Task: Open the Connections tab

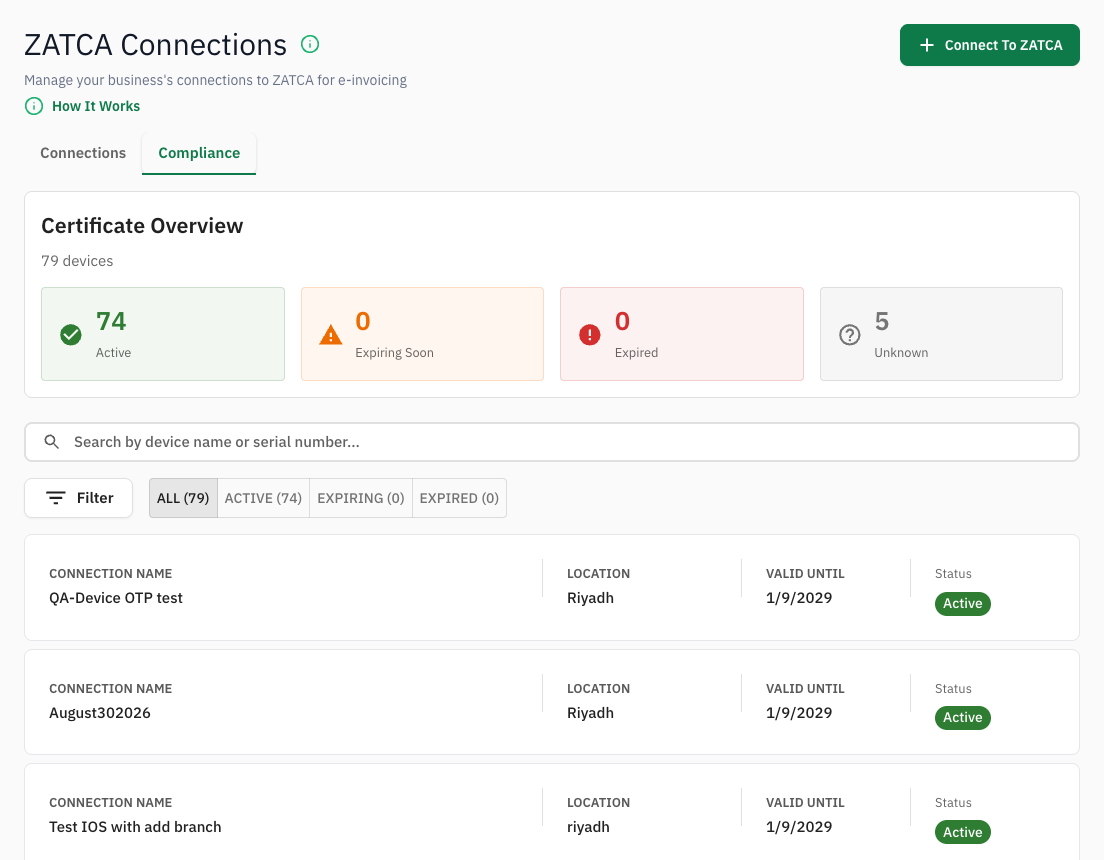Action: pyautogui.click(x=83, y=153)
